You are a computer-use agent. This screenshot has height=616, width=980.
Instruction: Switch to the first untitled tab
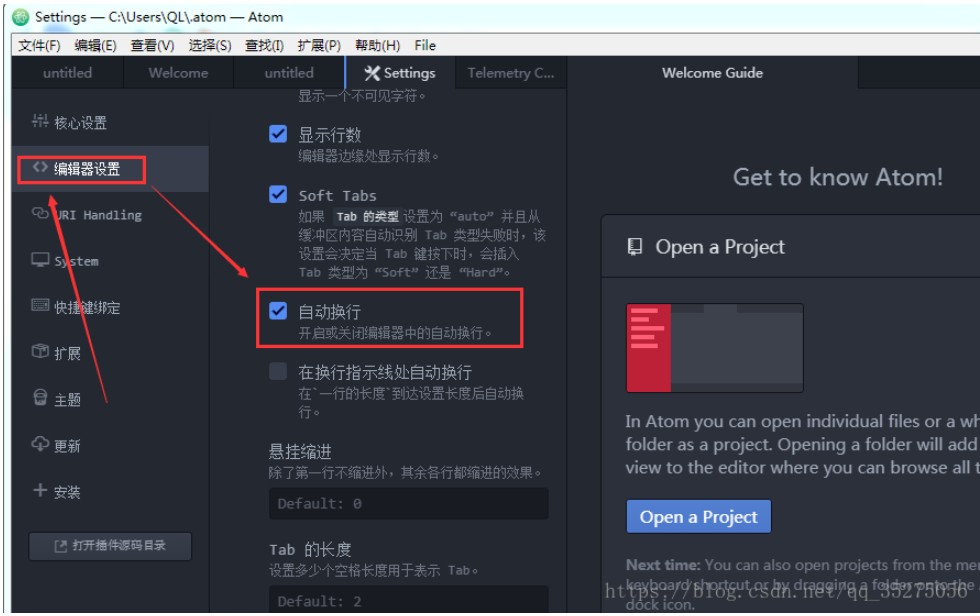pyautogui.click(x=68, y=72)
